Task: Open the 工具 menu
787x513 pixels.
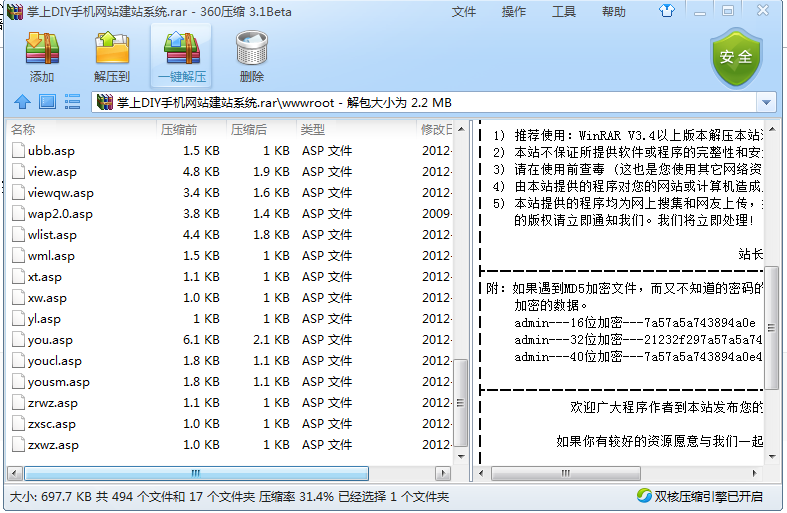Action: [x=564, y=12]
